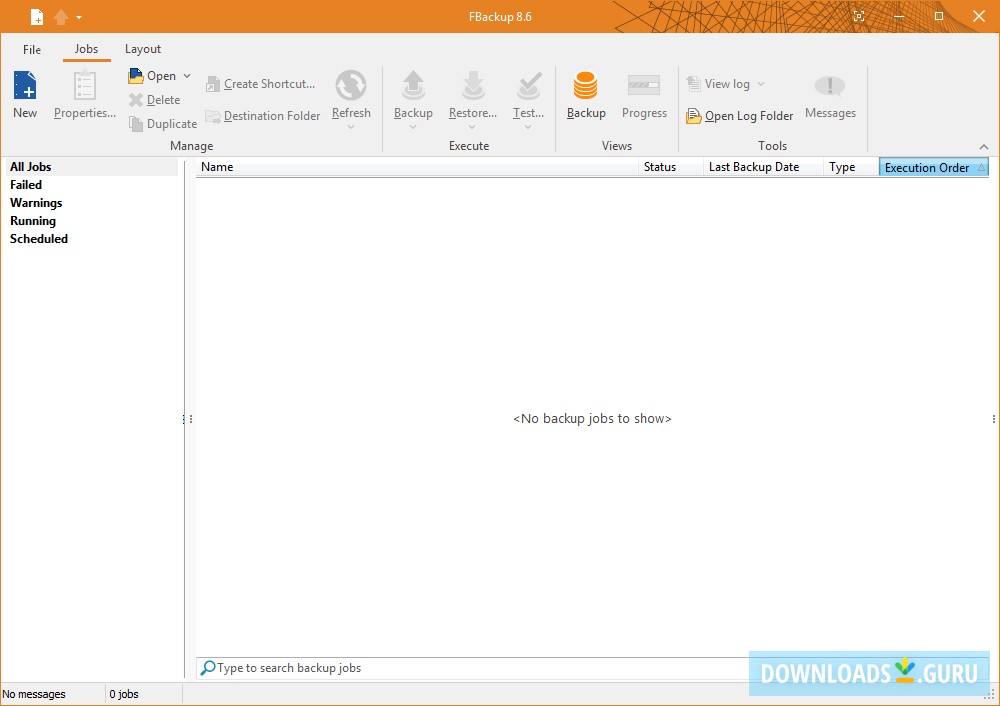Toggle sort on Execution Order column
The height and width of the screenshot is (706, 1000).
pyautogui.click(x=934, y=167)
